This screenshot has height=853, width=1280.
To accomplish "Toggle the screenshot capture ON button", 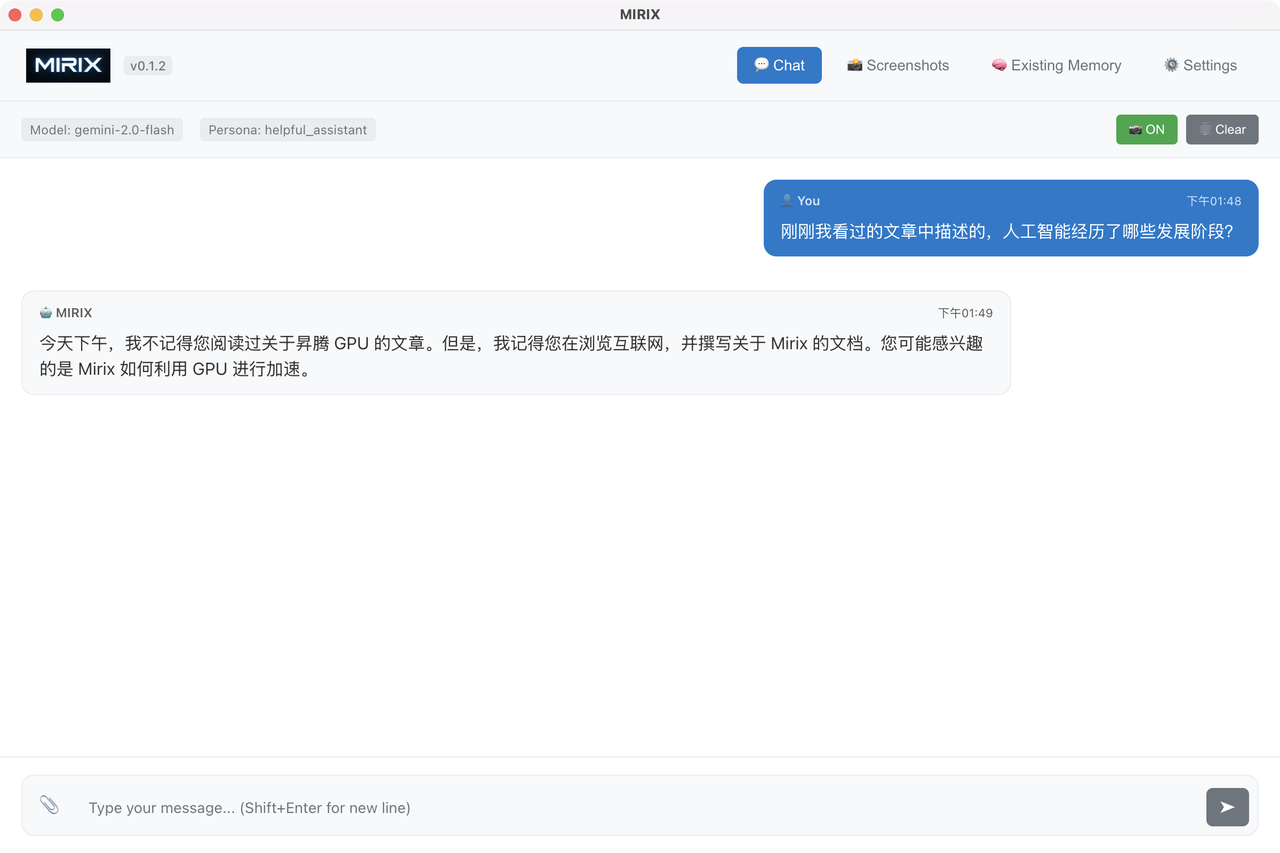I will [1146, 129].
